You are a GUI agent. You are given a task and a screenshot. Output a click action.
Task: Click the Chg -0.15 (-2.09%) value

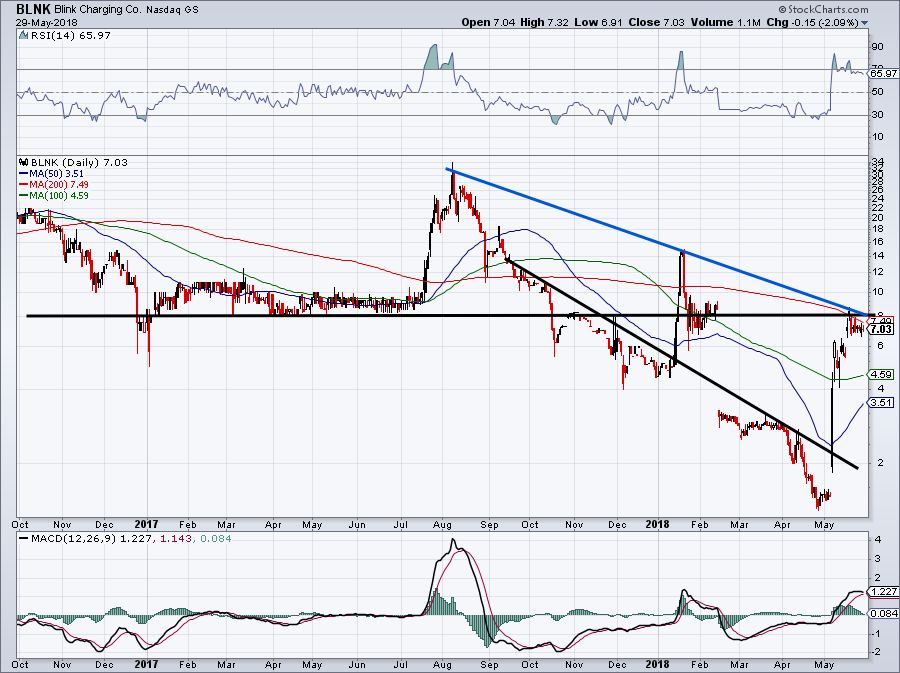point(812,22)
